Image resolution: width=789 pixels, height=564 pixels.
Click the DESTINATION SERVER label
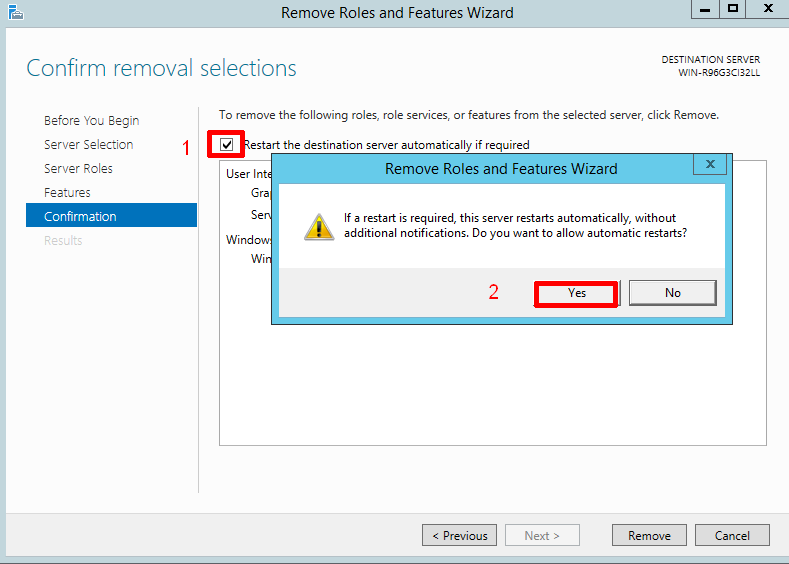pos(711,59)
